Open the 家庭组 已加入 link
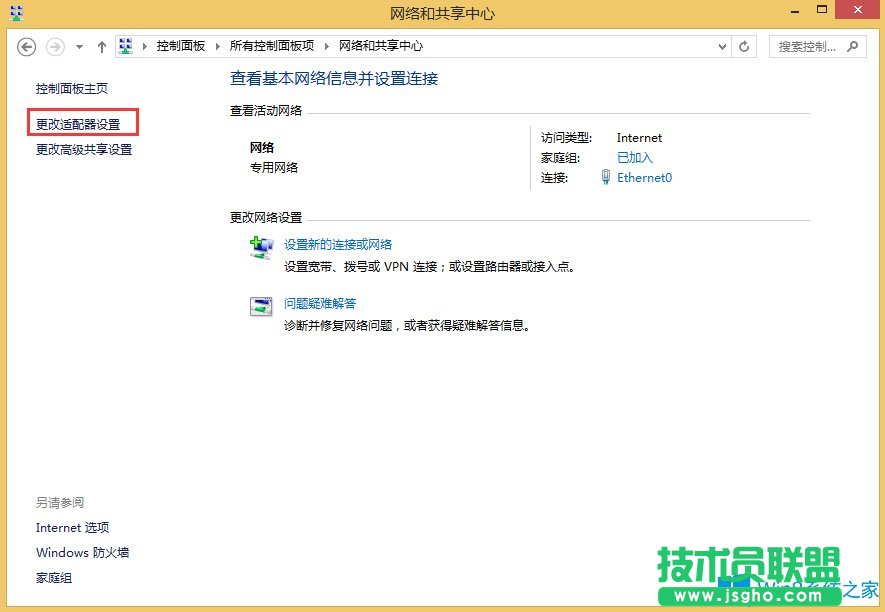The height and width of the screenshot is (612, 885). click(x=634, y=157)
